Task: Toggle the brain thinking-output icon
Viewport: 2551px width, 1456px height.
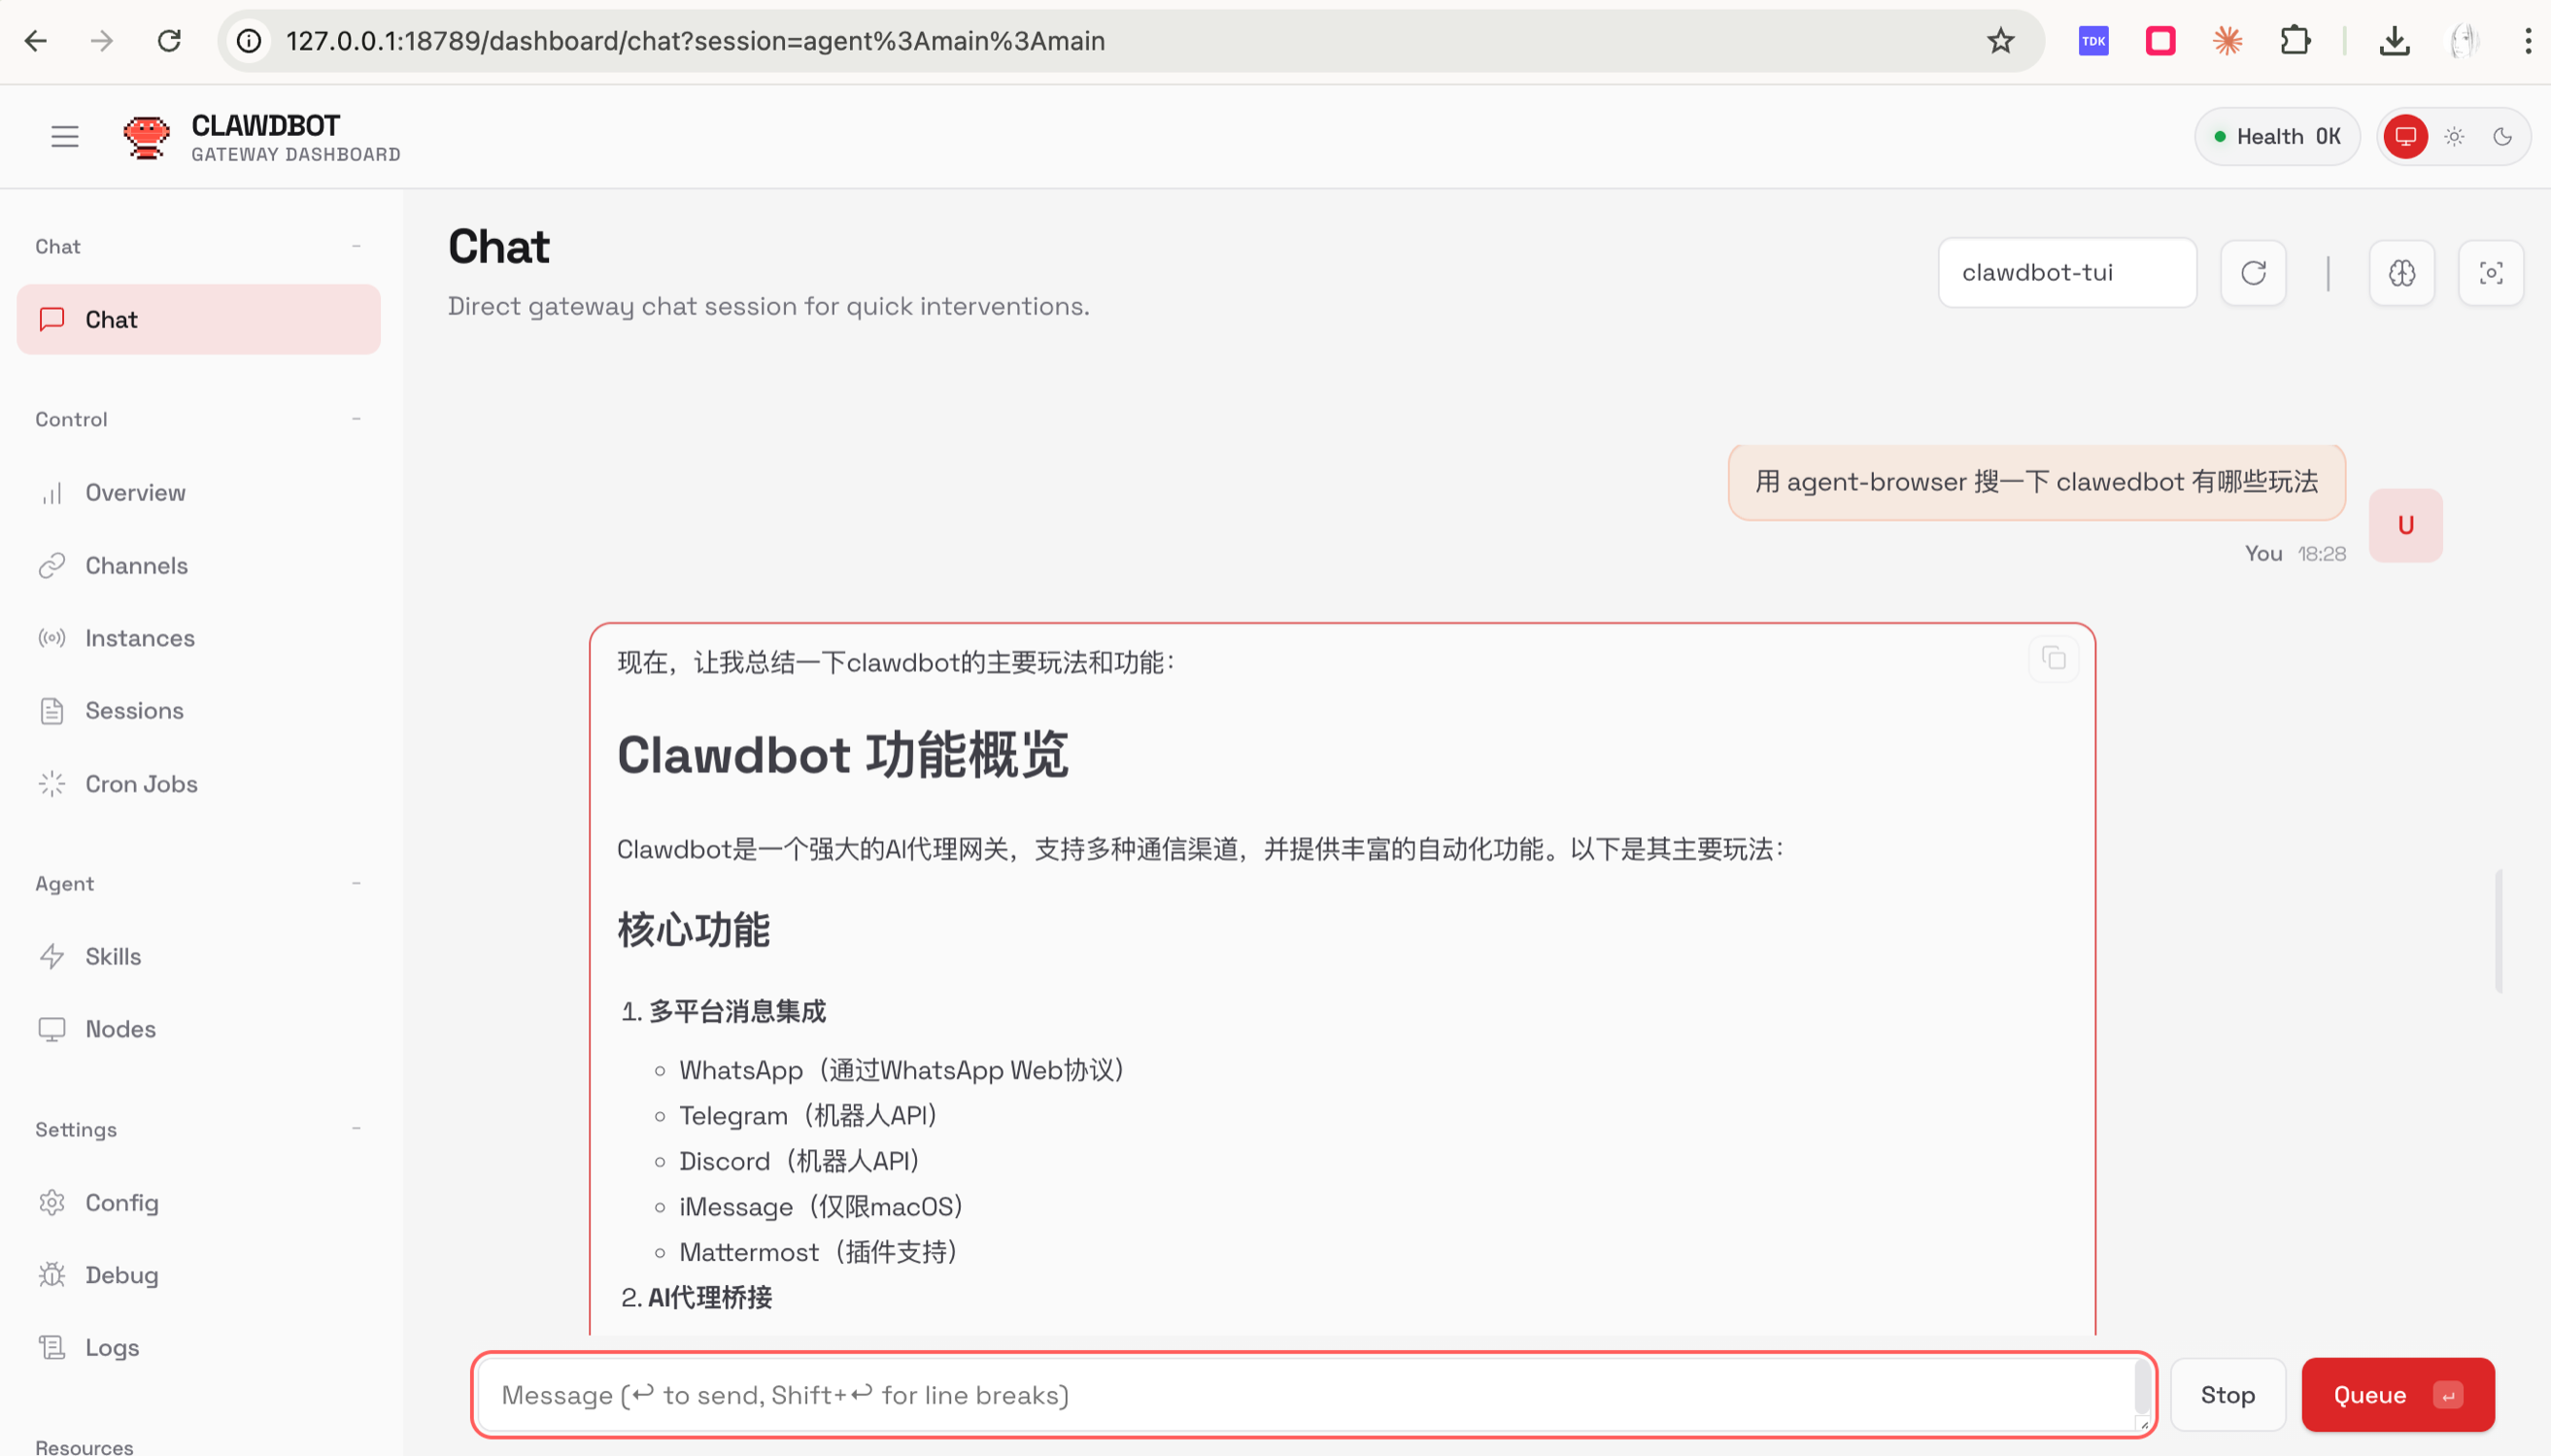Action: pyautogui.click(x=2402, y=272)
